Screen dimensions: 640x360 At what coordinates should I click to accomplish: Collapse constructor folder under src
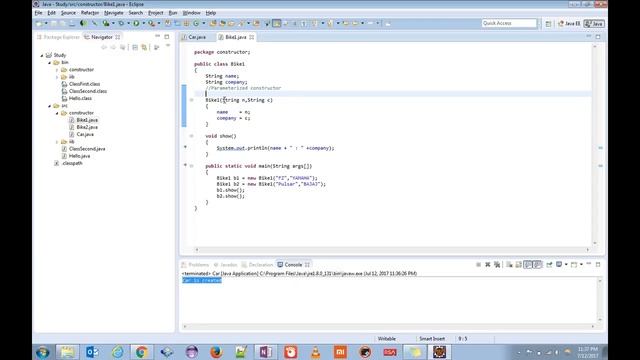pos(57,113)
